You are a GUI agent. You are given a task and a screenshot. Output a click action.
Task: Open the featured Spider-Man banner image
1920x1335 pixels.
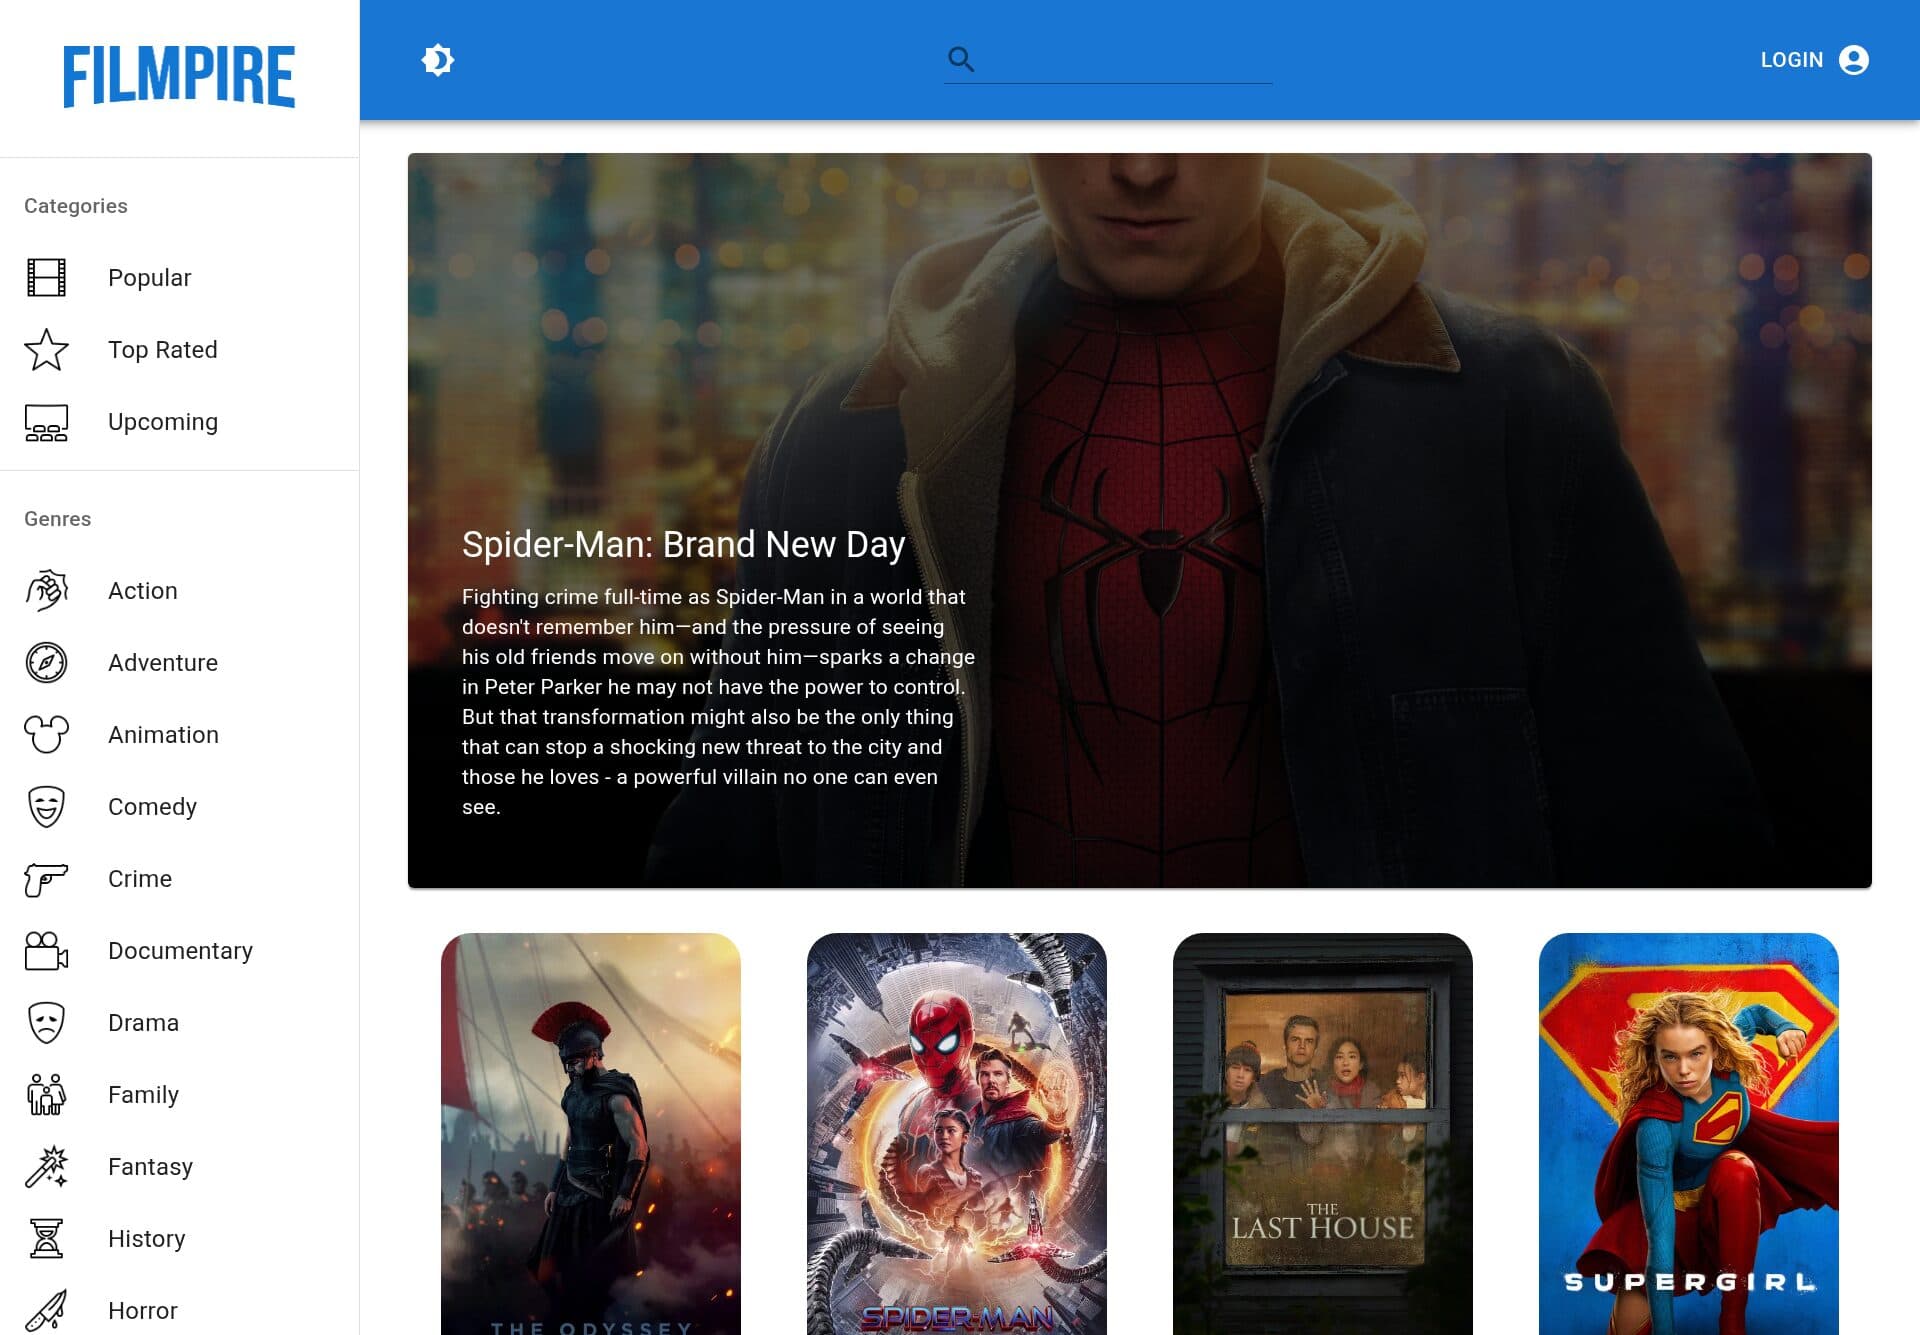pyautogui.click(x=1140, y=520)
